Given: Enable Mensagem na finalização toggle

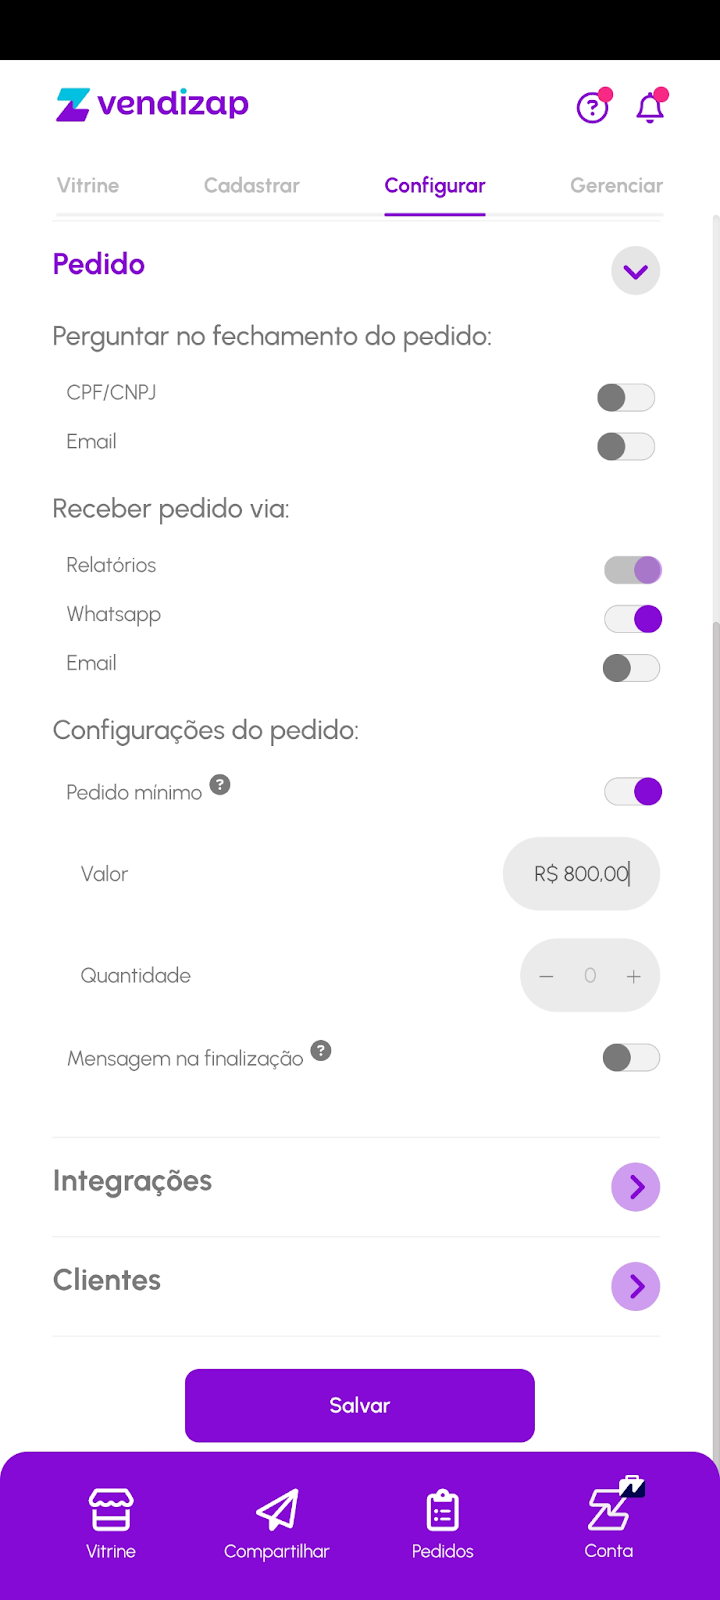Looking at the screenshot, I should coord(631,1058).
